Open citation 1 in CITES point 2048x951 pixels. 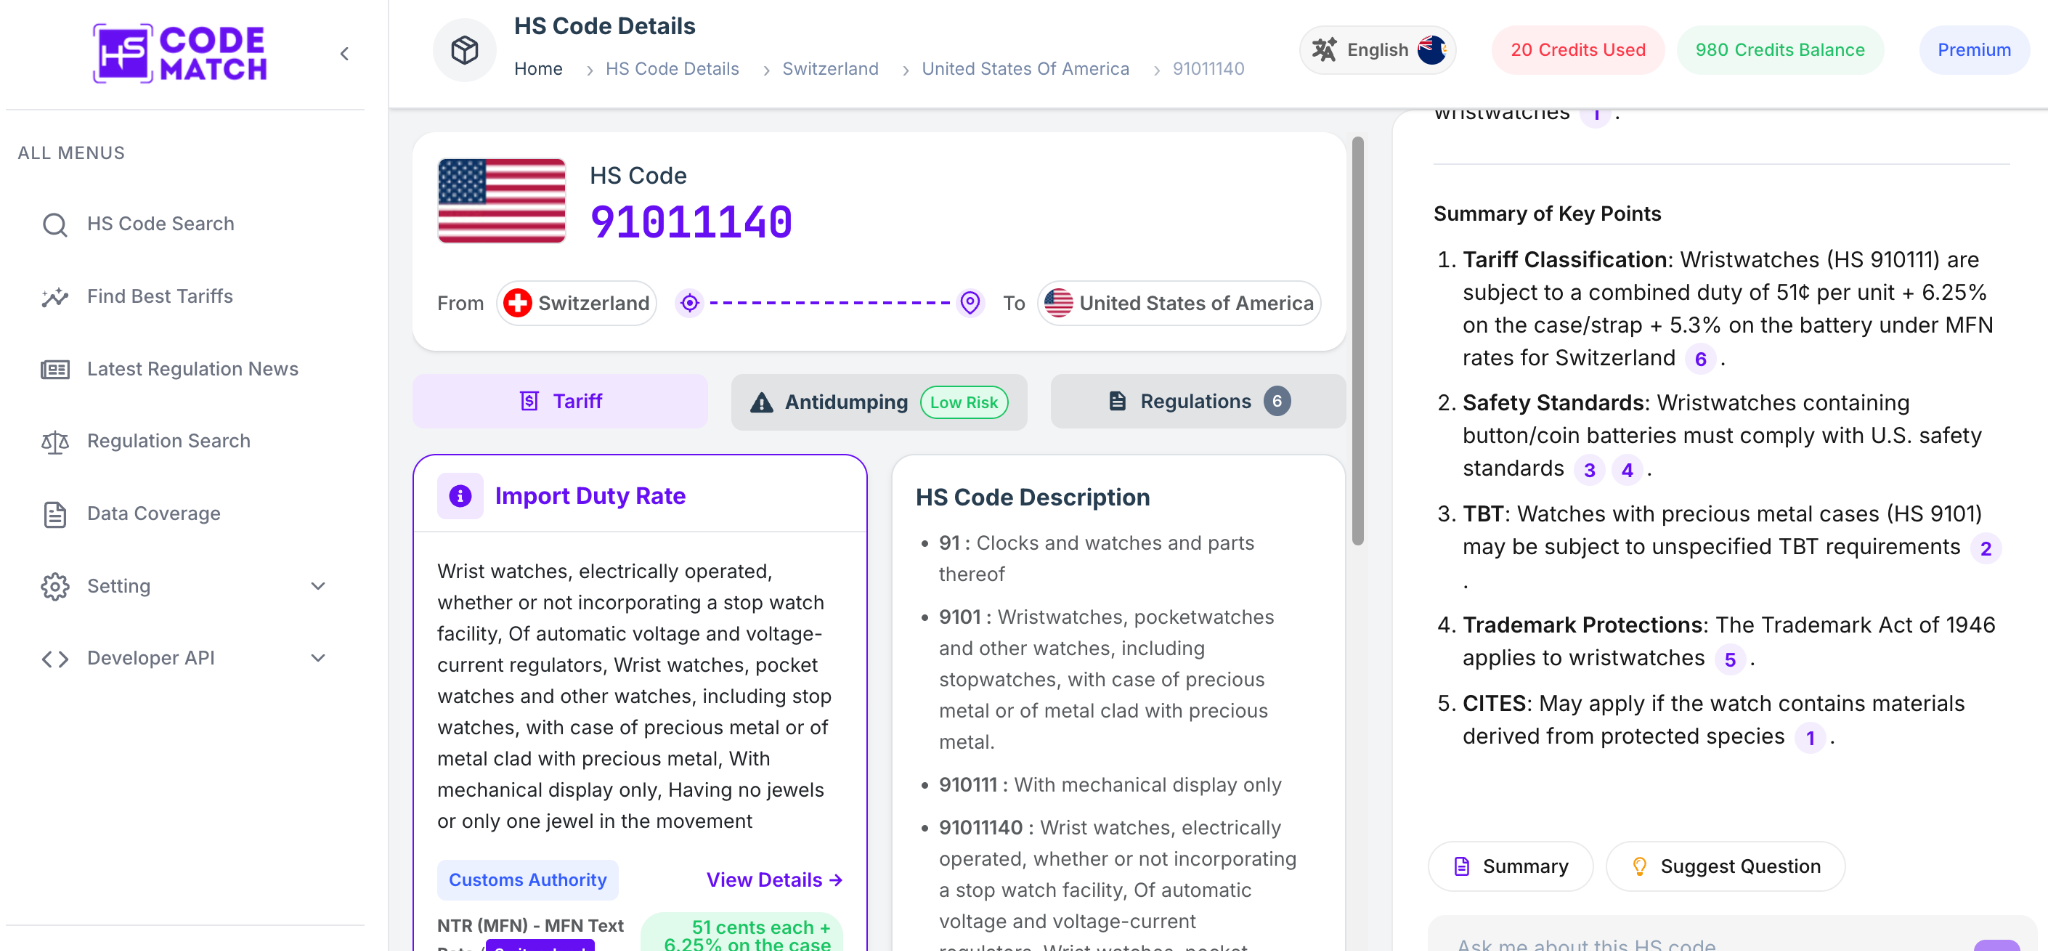tap(1810, 738)
